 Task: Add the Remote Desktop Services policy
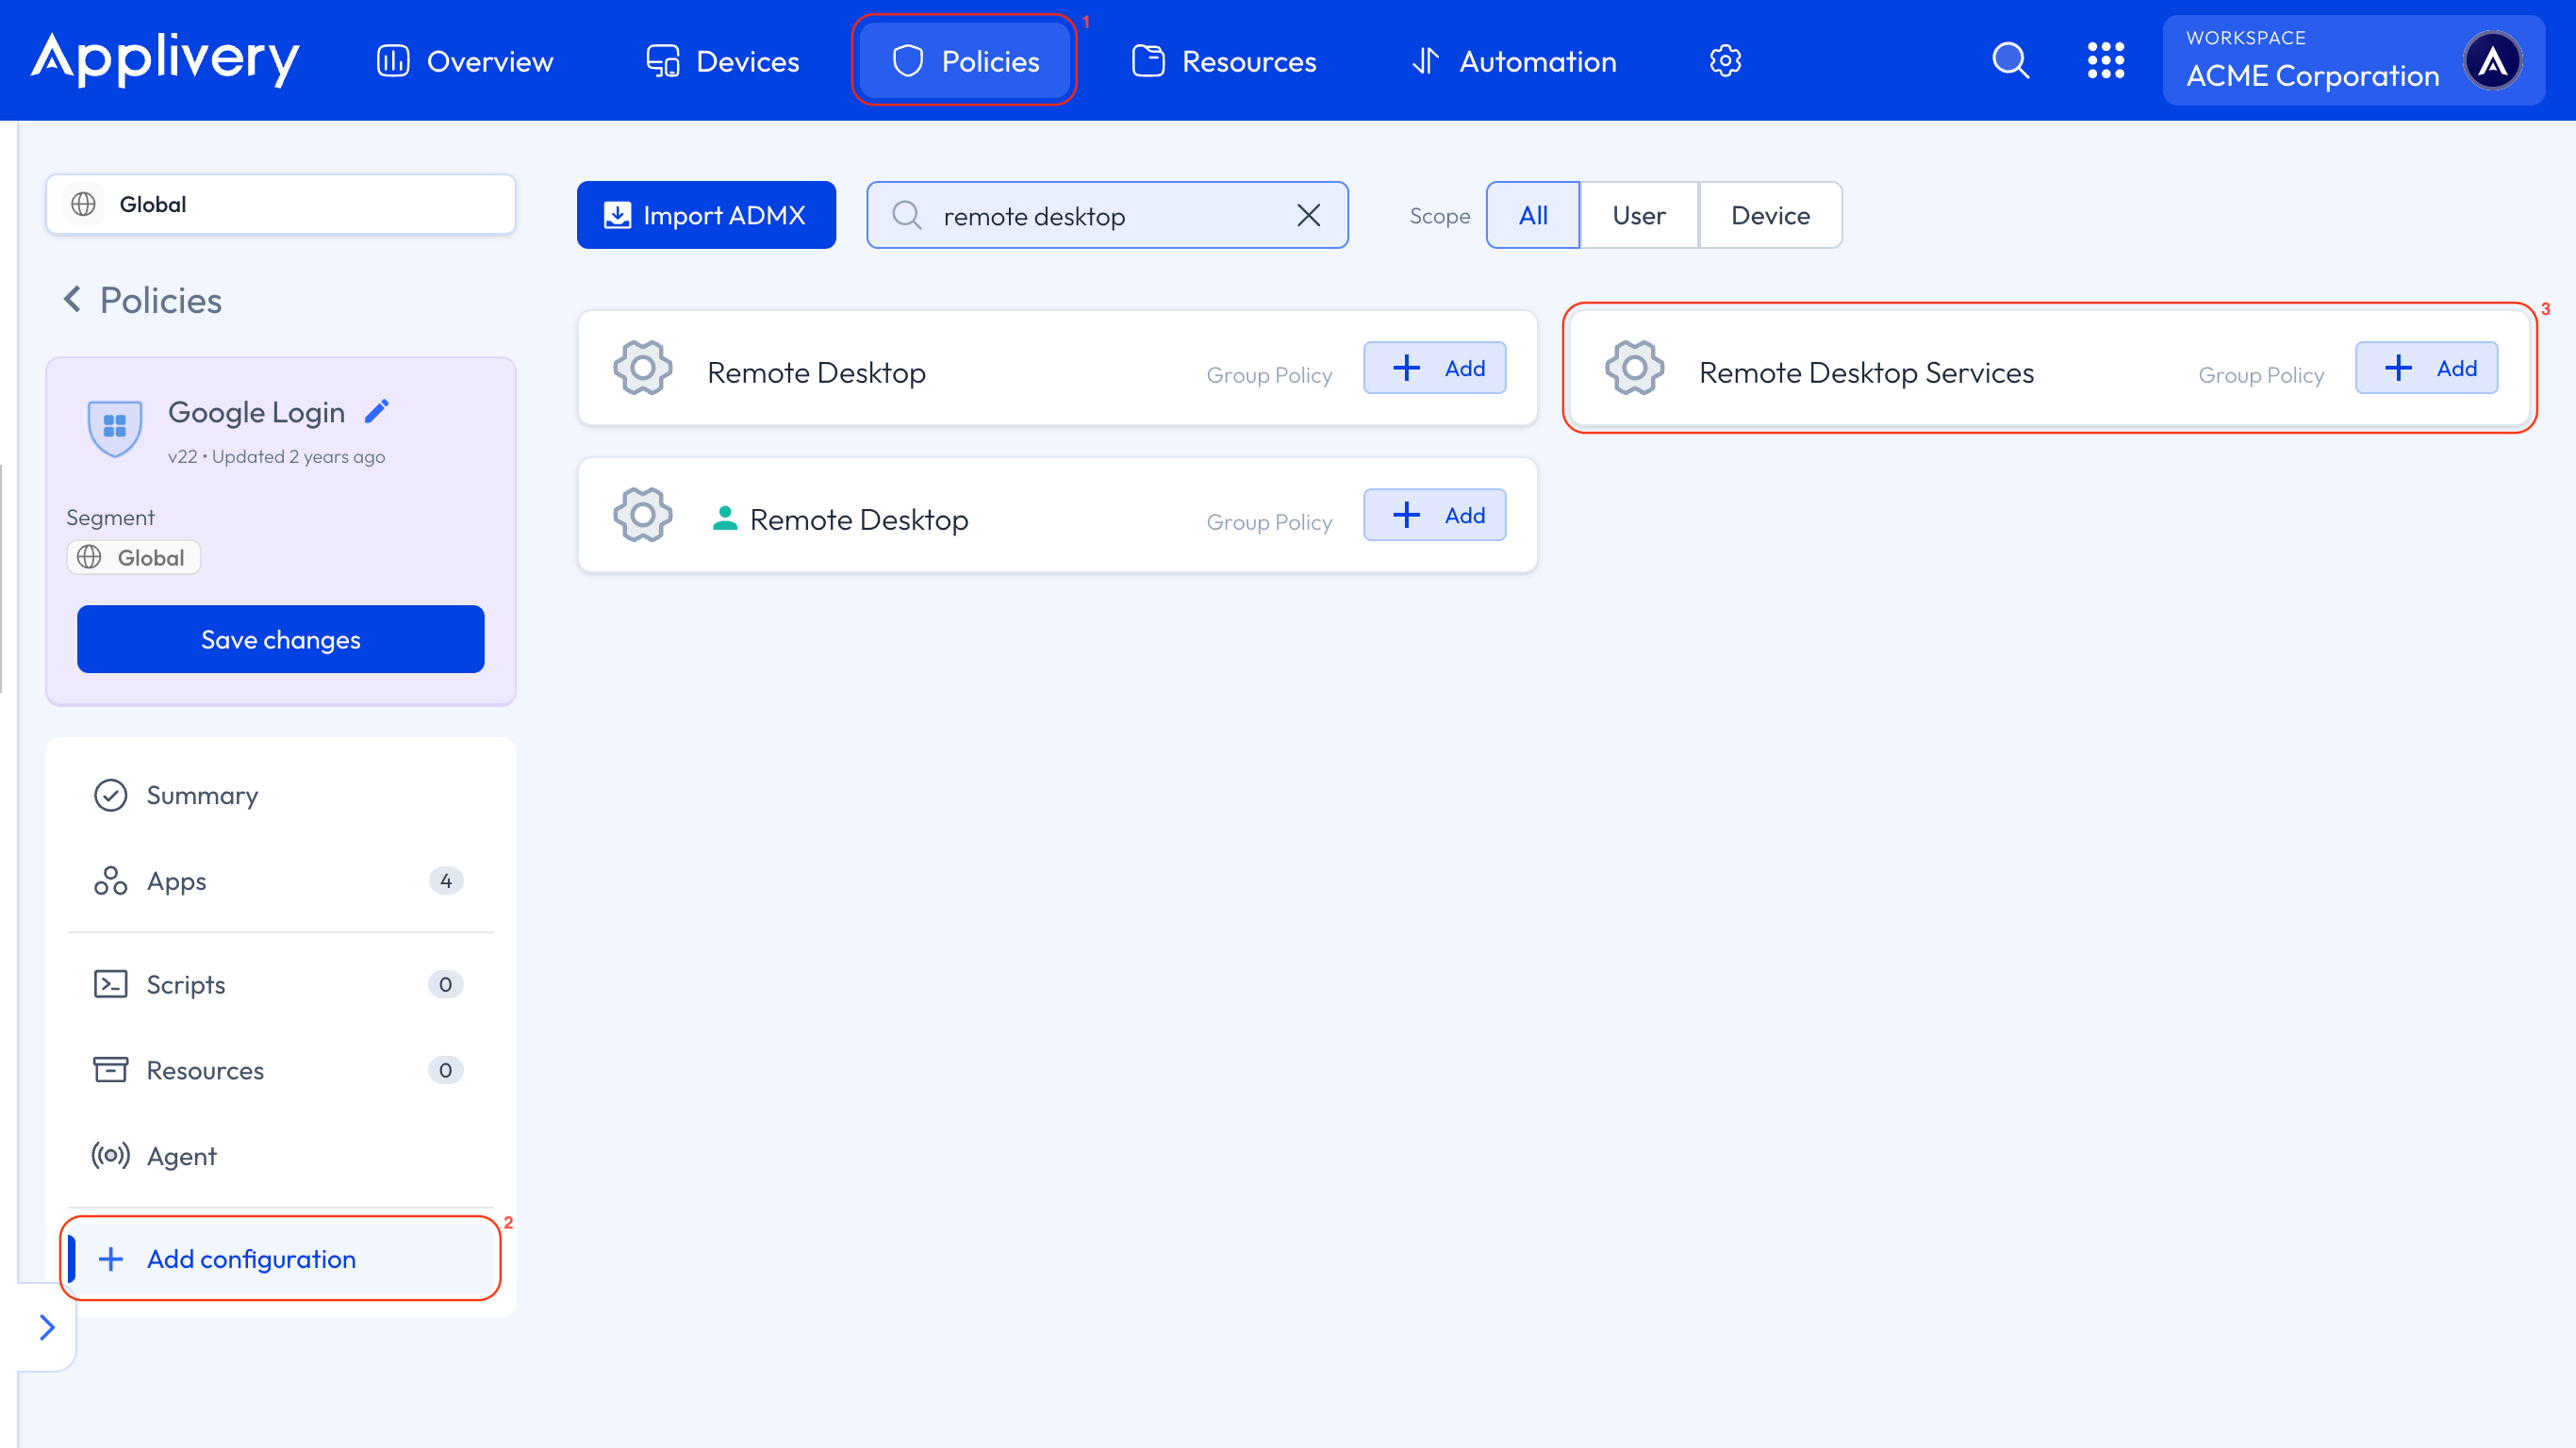tap(2426, 367)
